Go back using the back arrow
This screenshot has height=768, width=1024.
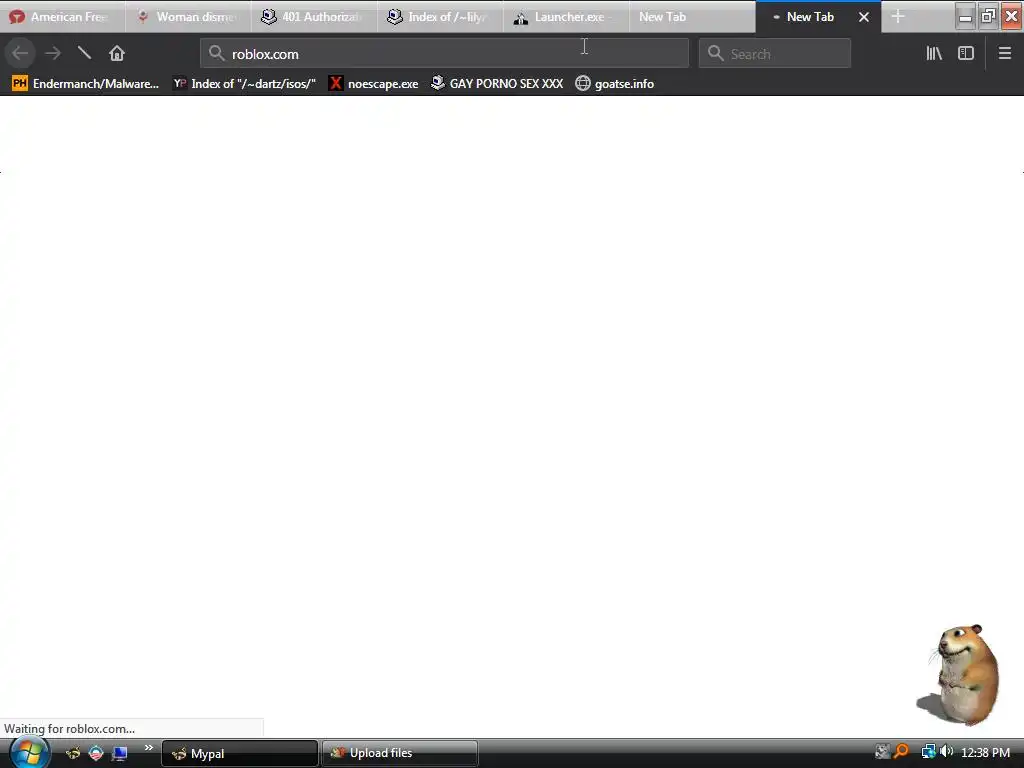20,53
